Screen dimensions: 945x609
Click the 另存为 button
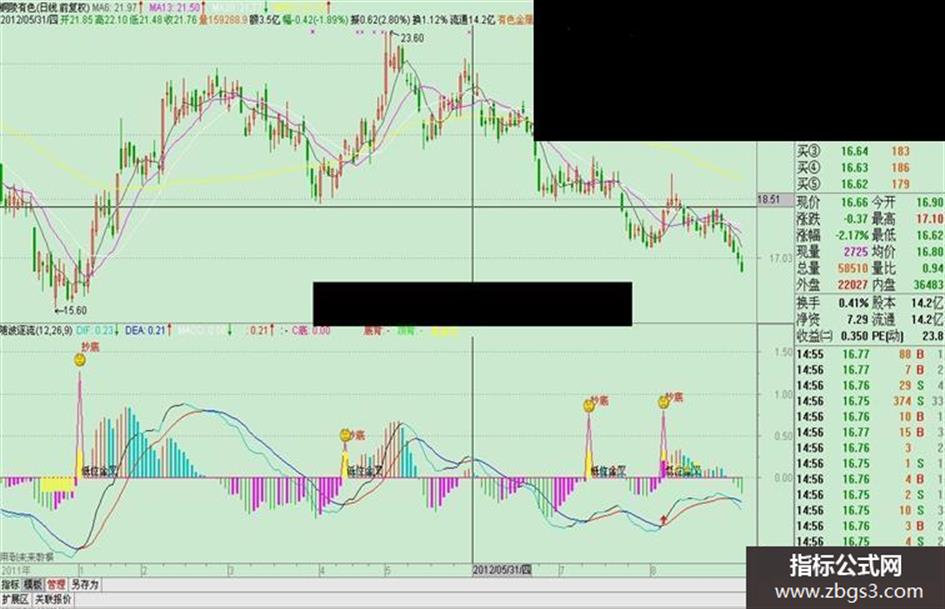85,584
